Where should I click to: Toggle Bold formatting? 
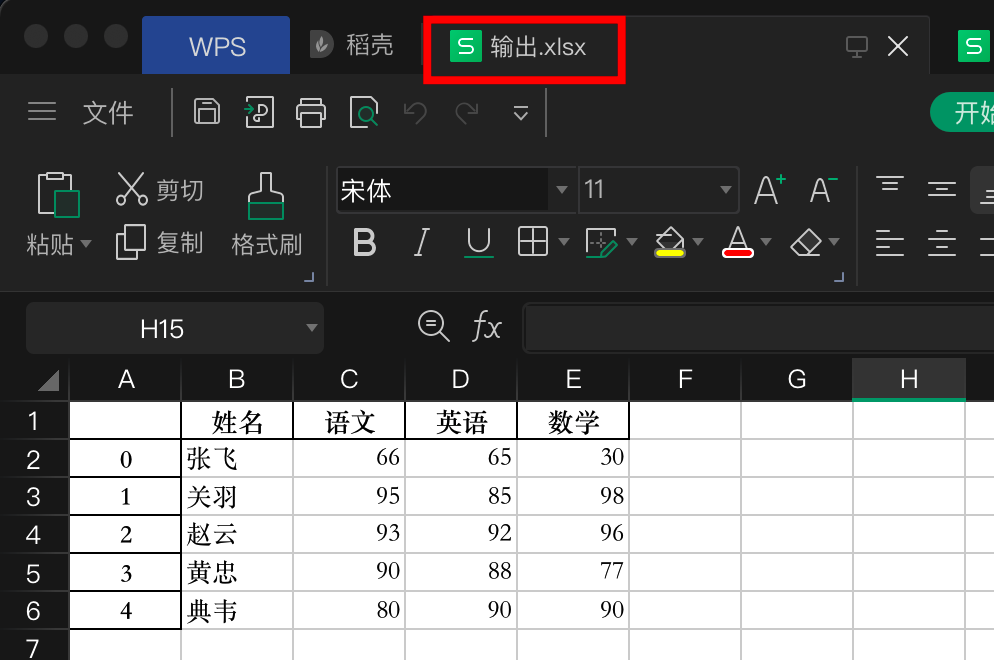click(x=364, y=242)
